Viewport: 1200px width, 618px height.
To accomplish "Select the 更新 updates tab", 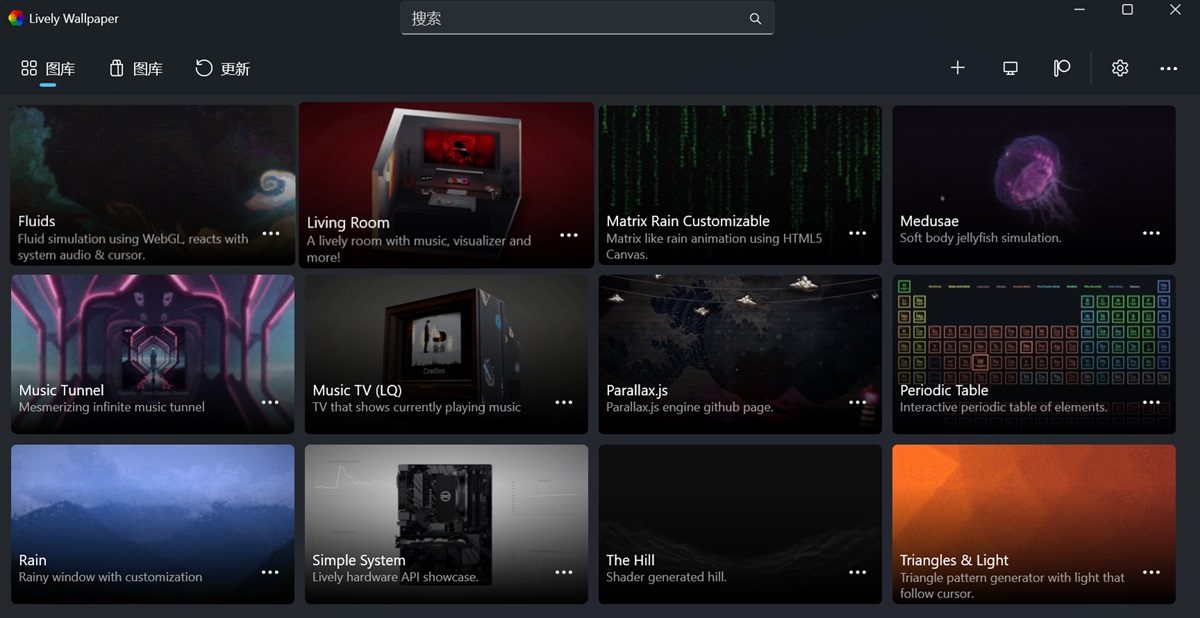I will tap(222, 69).
